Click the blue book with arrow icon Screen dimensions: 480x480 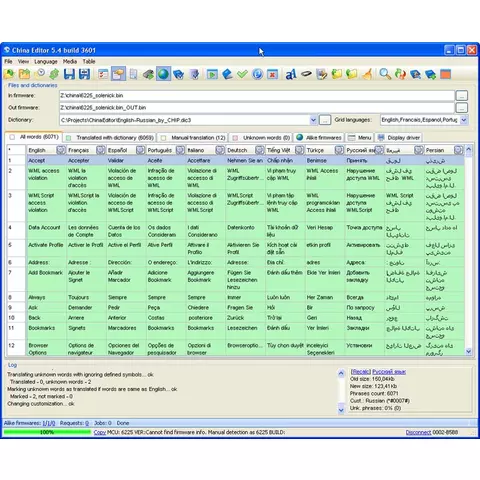178,74
